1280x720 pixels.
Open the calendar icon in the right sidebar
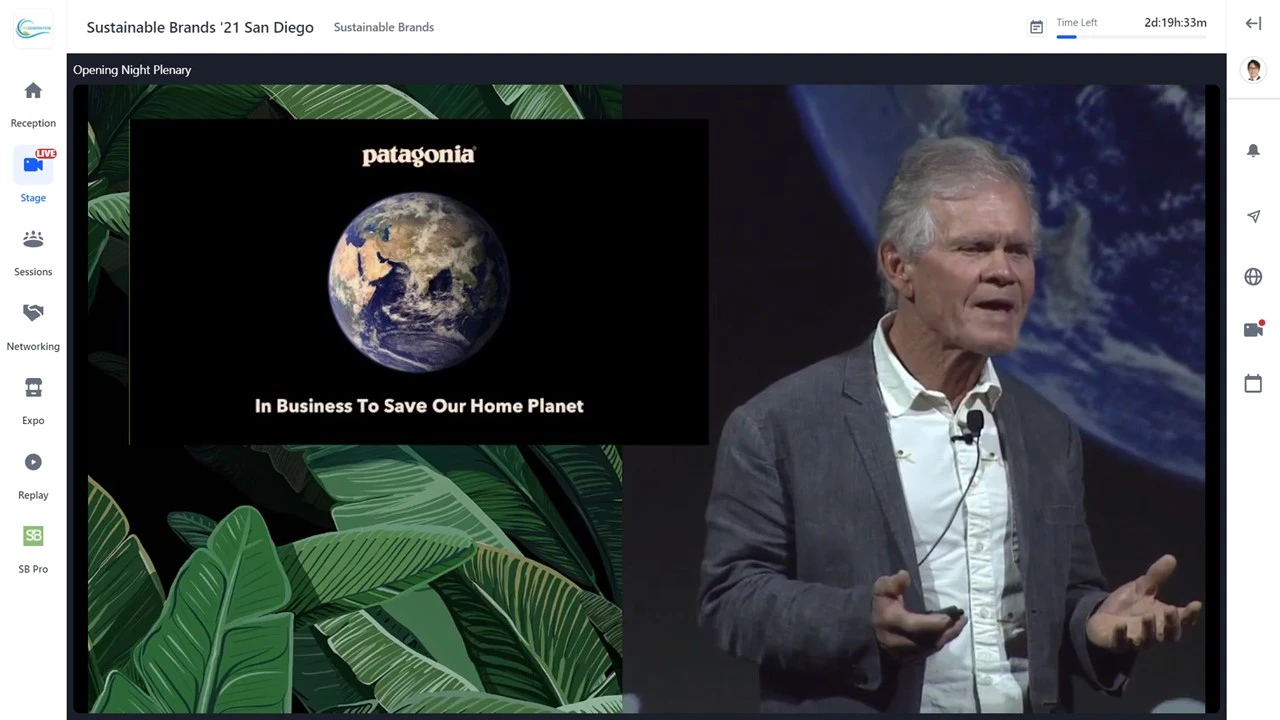pyautogui.click(x=1253, y=383)
